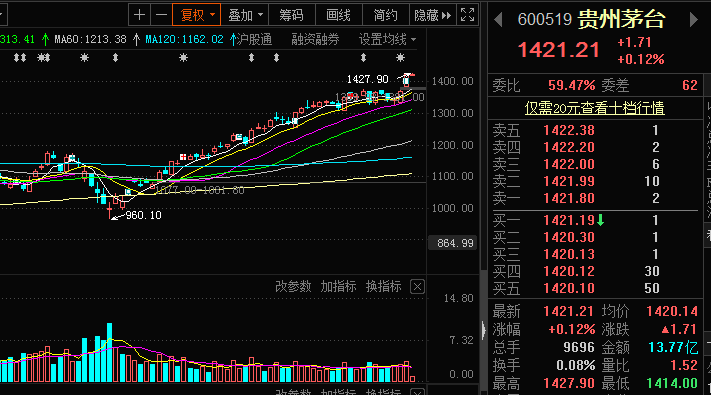Zoom out chart with minus button
Image resolution: width=711 pixels, height=395 pixels.
click(x=161, y=15)
